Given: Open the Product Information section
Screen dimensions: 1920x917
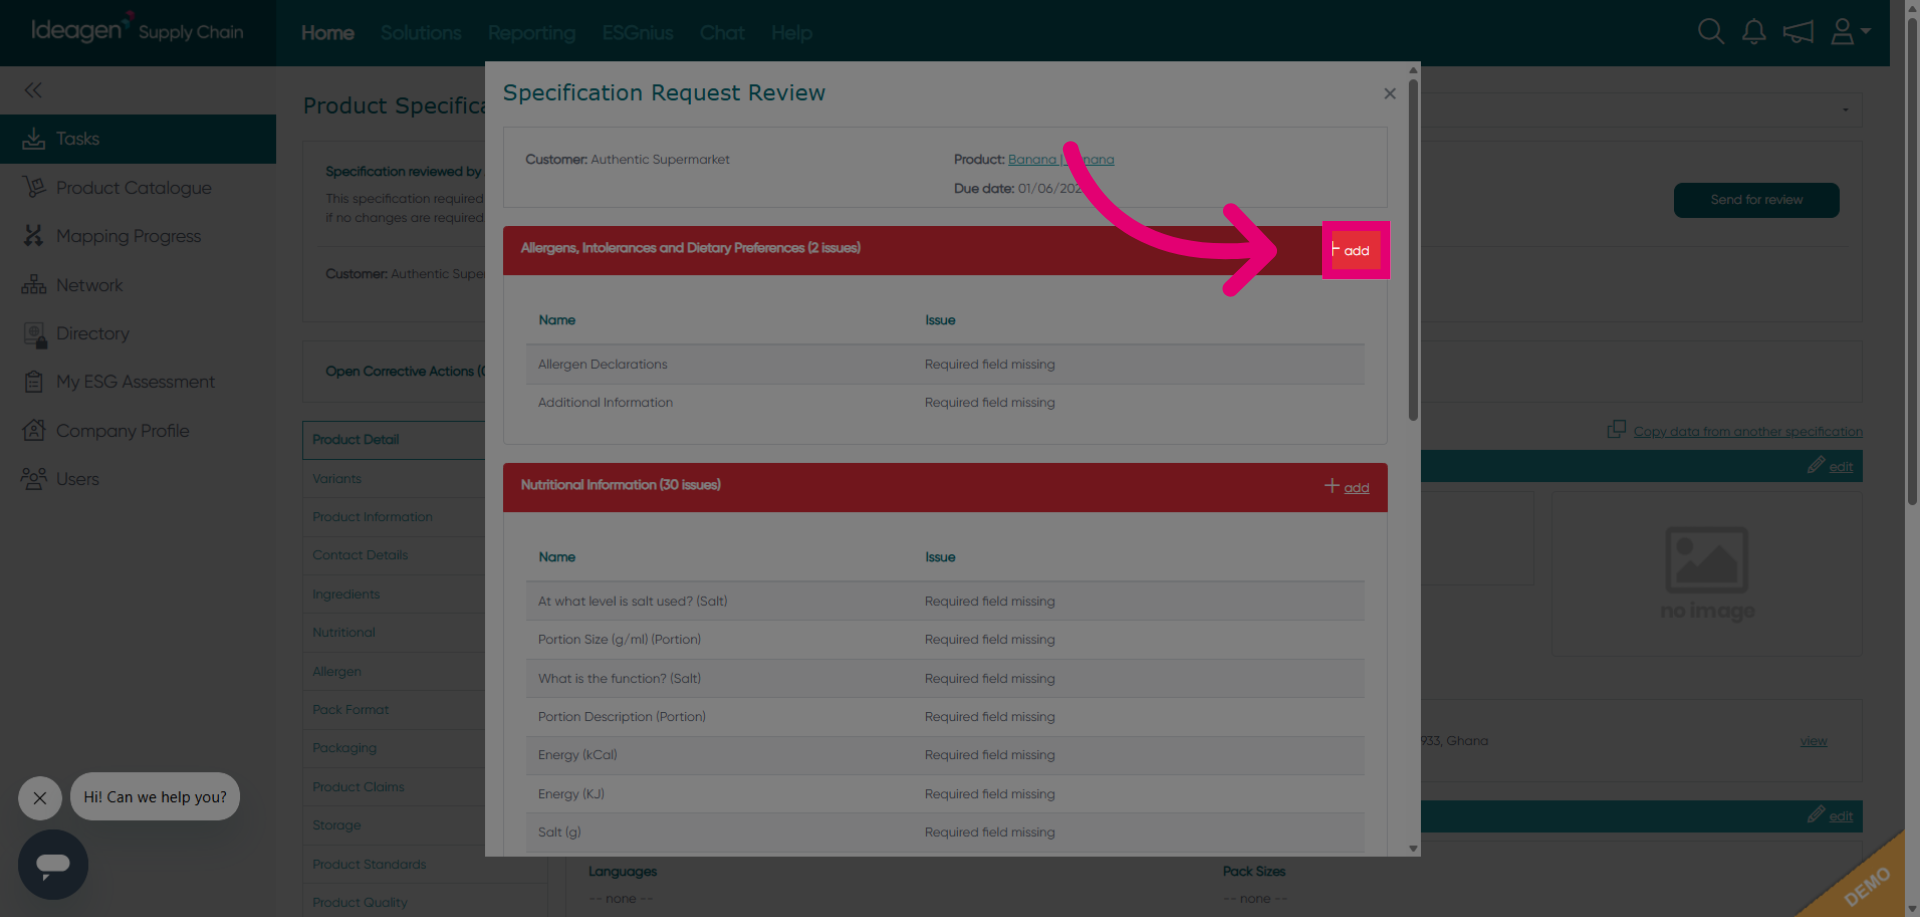Looking at the screenshot, I should [372, 517].
